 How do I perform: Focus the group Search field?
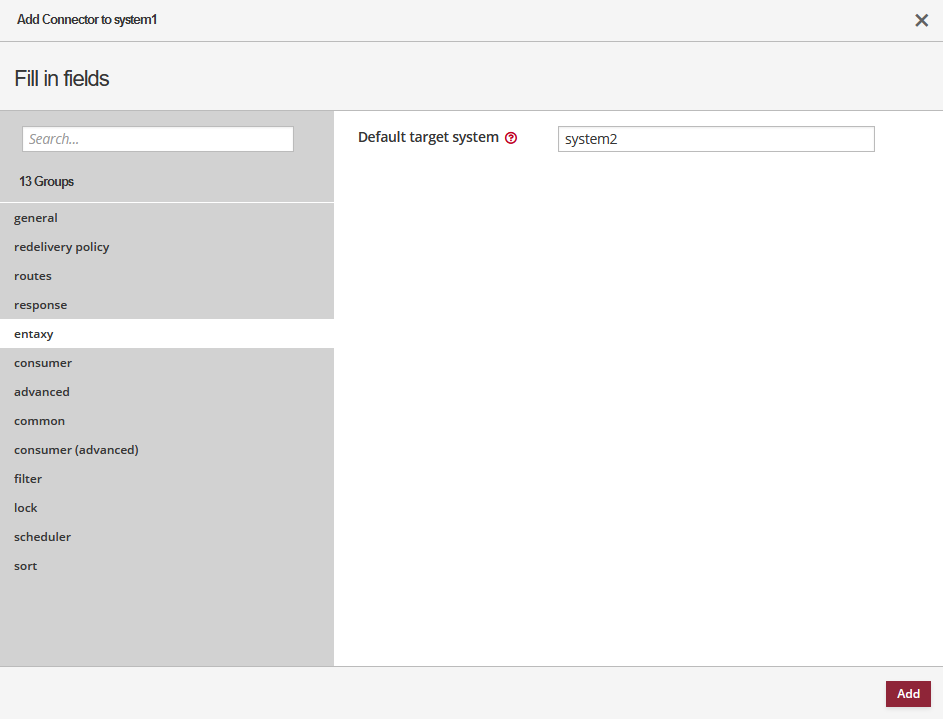pyautogui.click(x=158, y=139)
